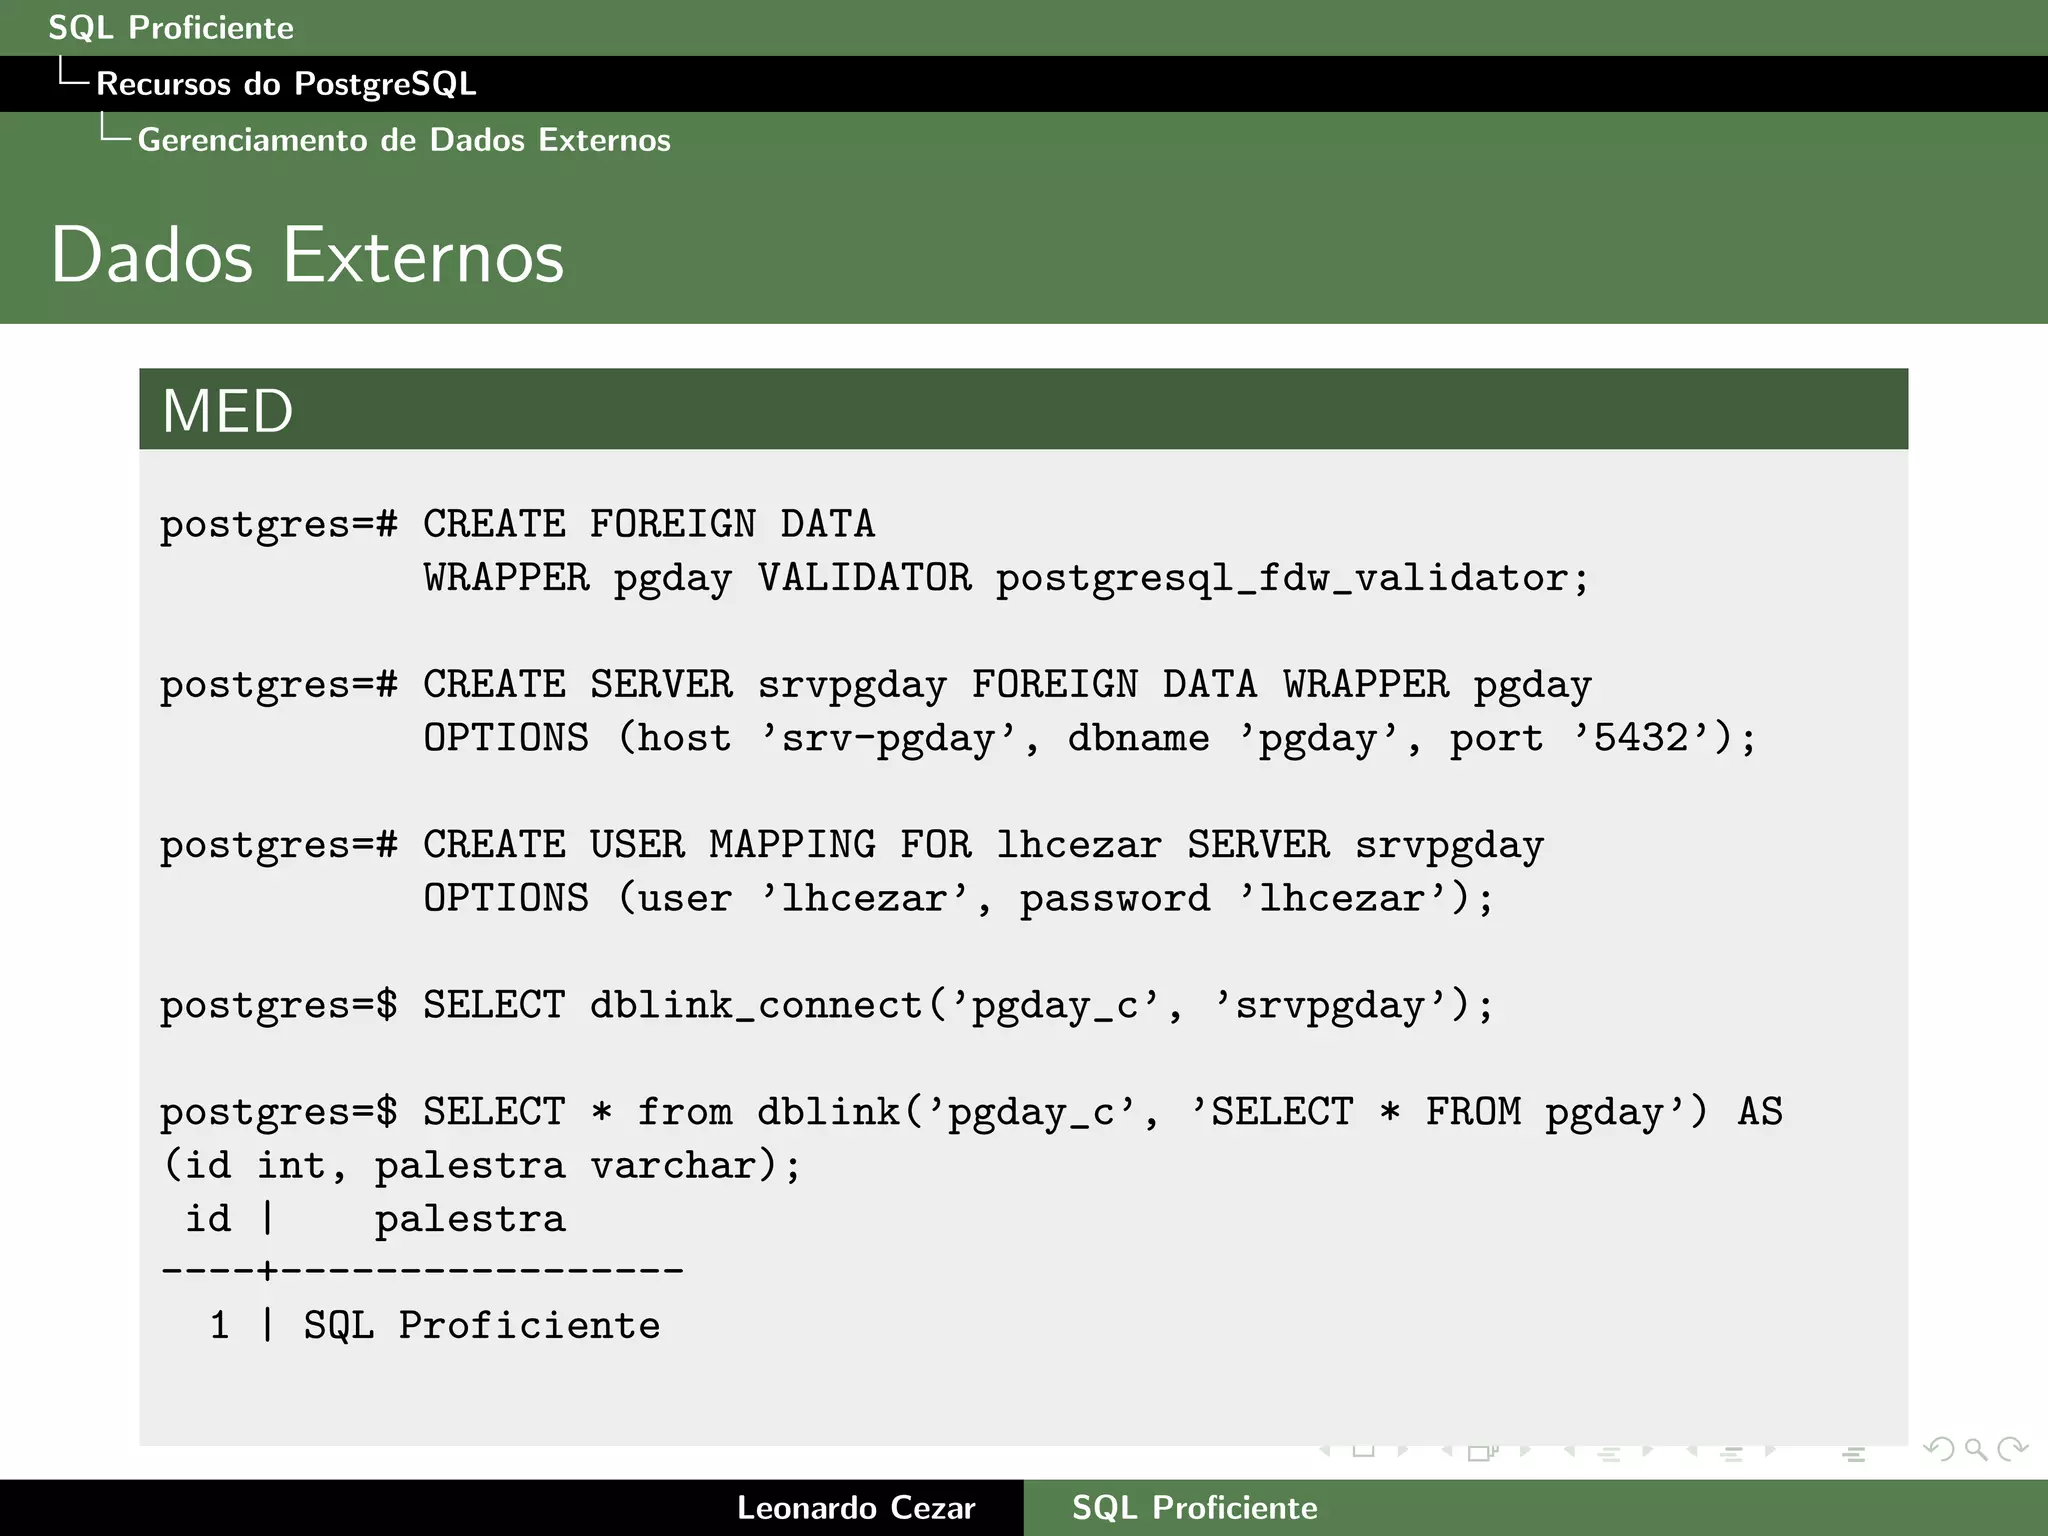This screenshot has height=1536, width=2048.
Task: Click the next slide right arrow
Action: [x=1403, y=1451]
